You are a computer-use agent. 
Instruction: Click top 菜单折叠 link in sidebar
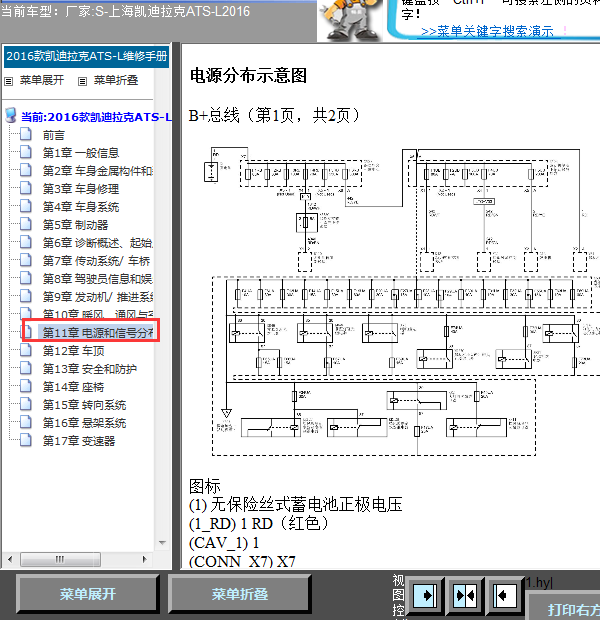[115, 80]
